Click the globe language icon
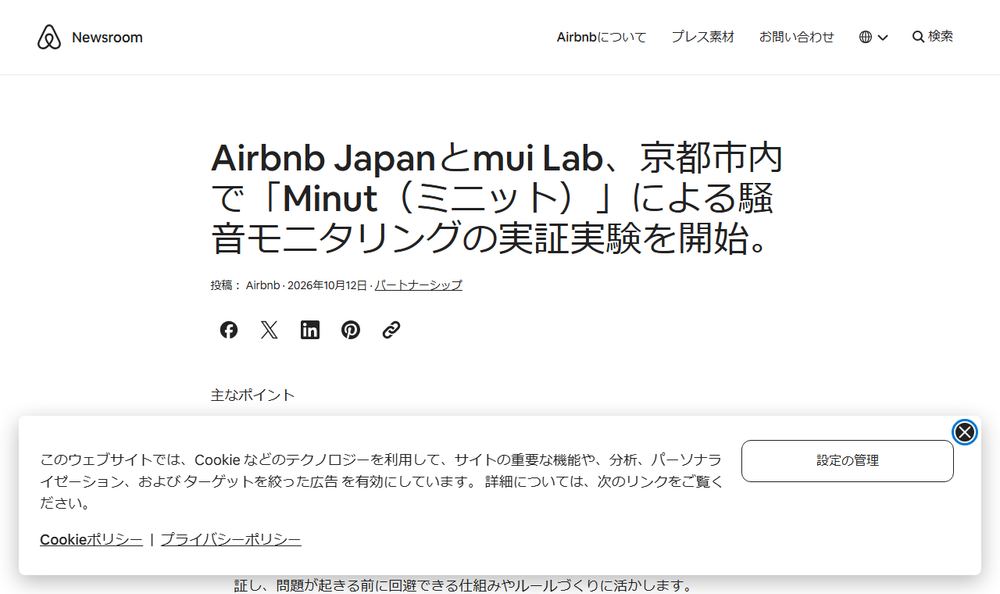Image resolution: width=1000 pixels, height=594 pixels. (865, 37)
